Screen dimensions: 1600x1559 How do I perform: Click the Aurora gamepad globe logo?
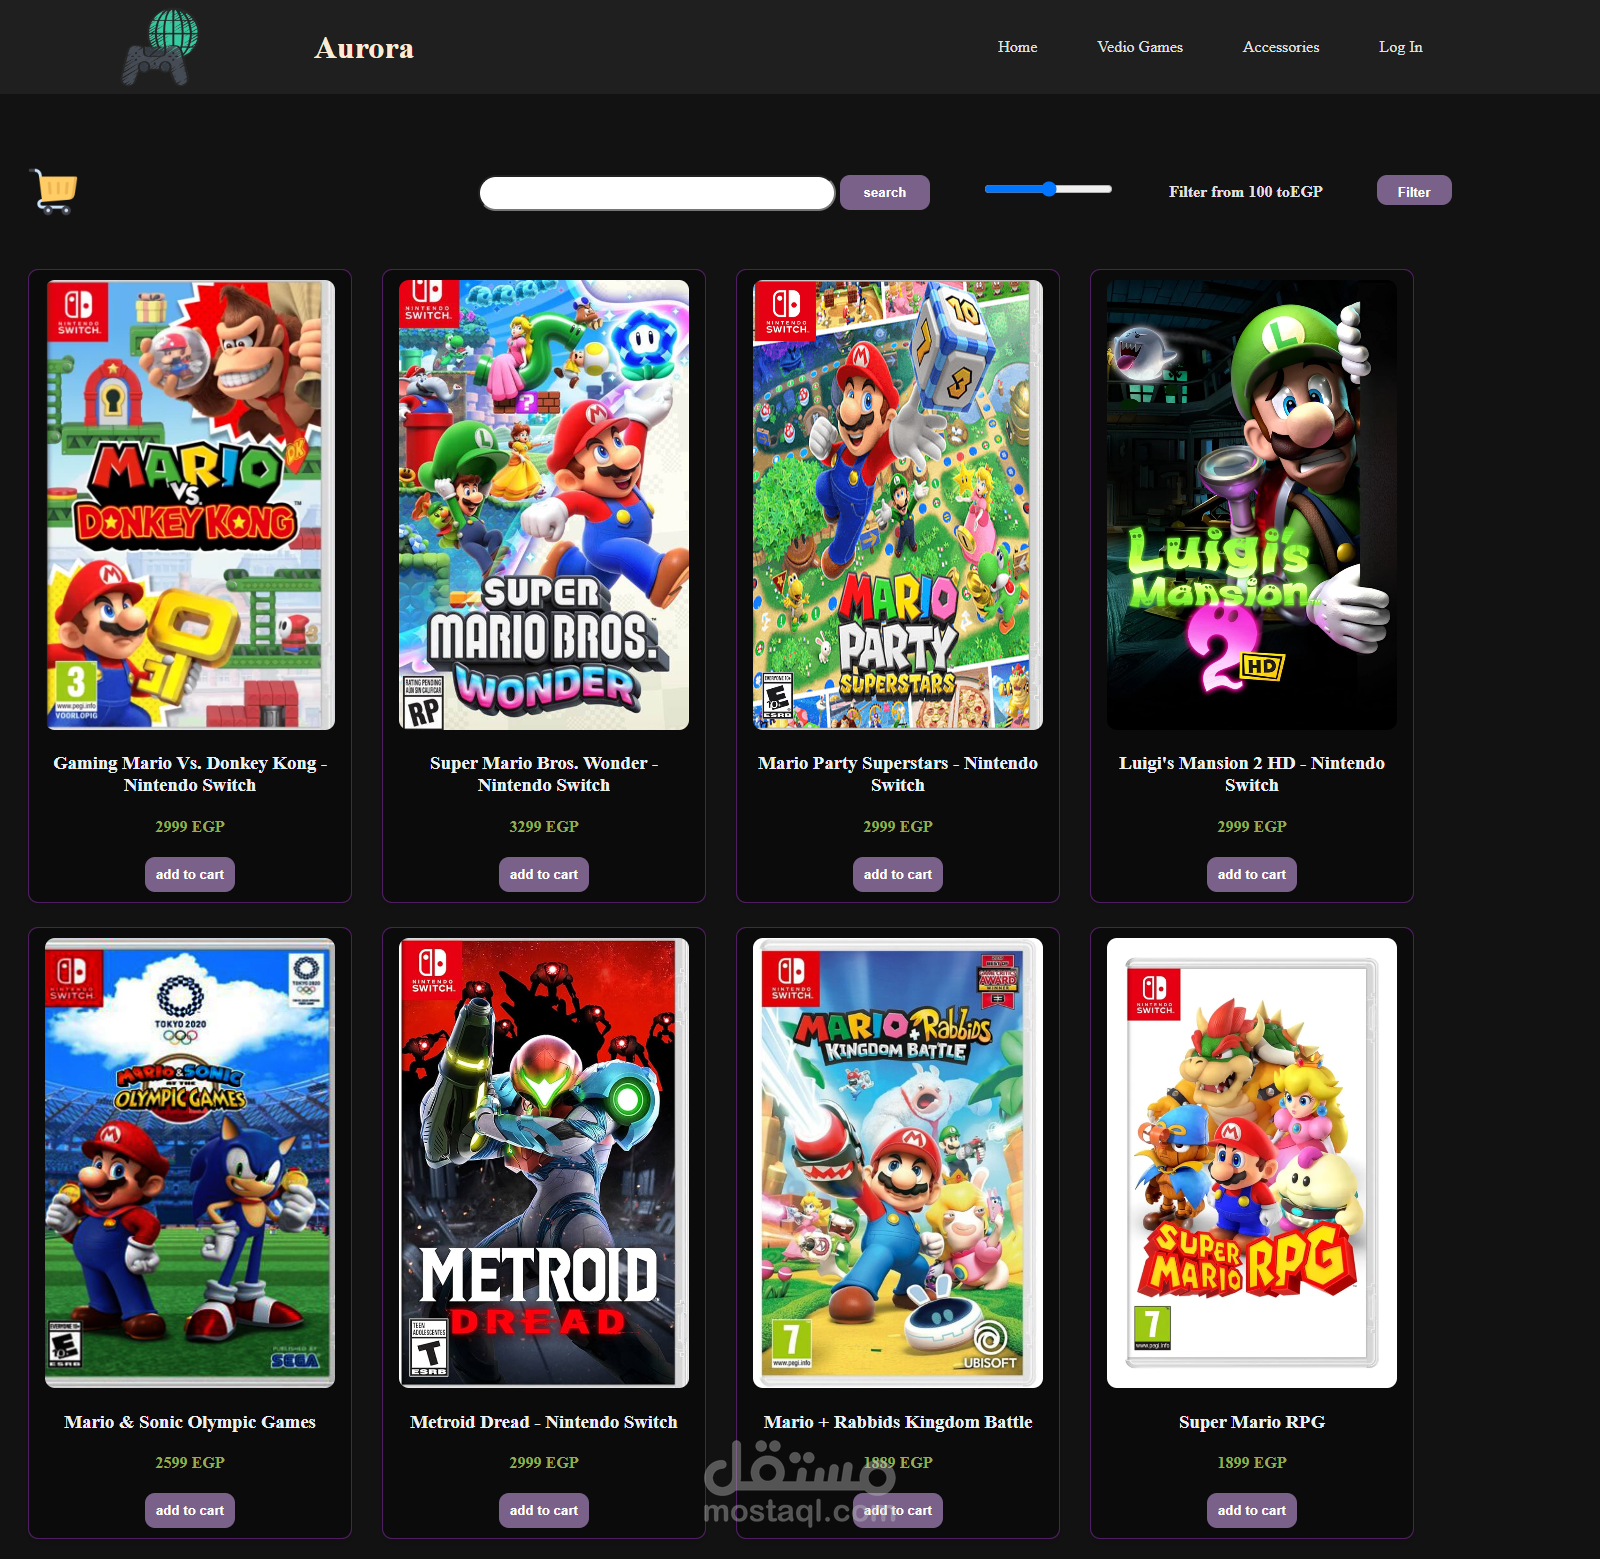pos(160,47)
